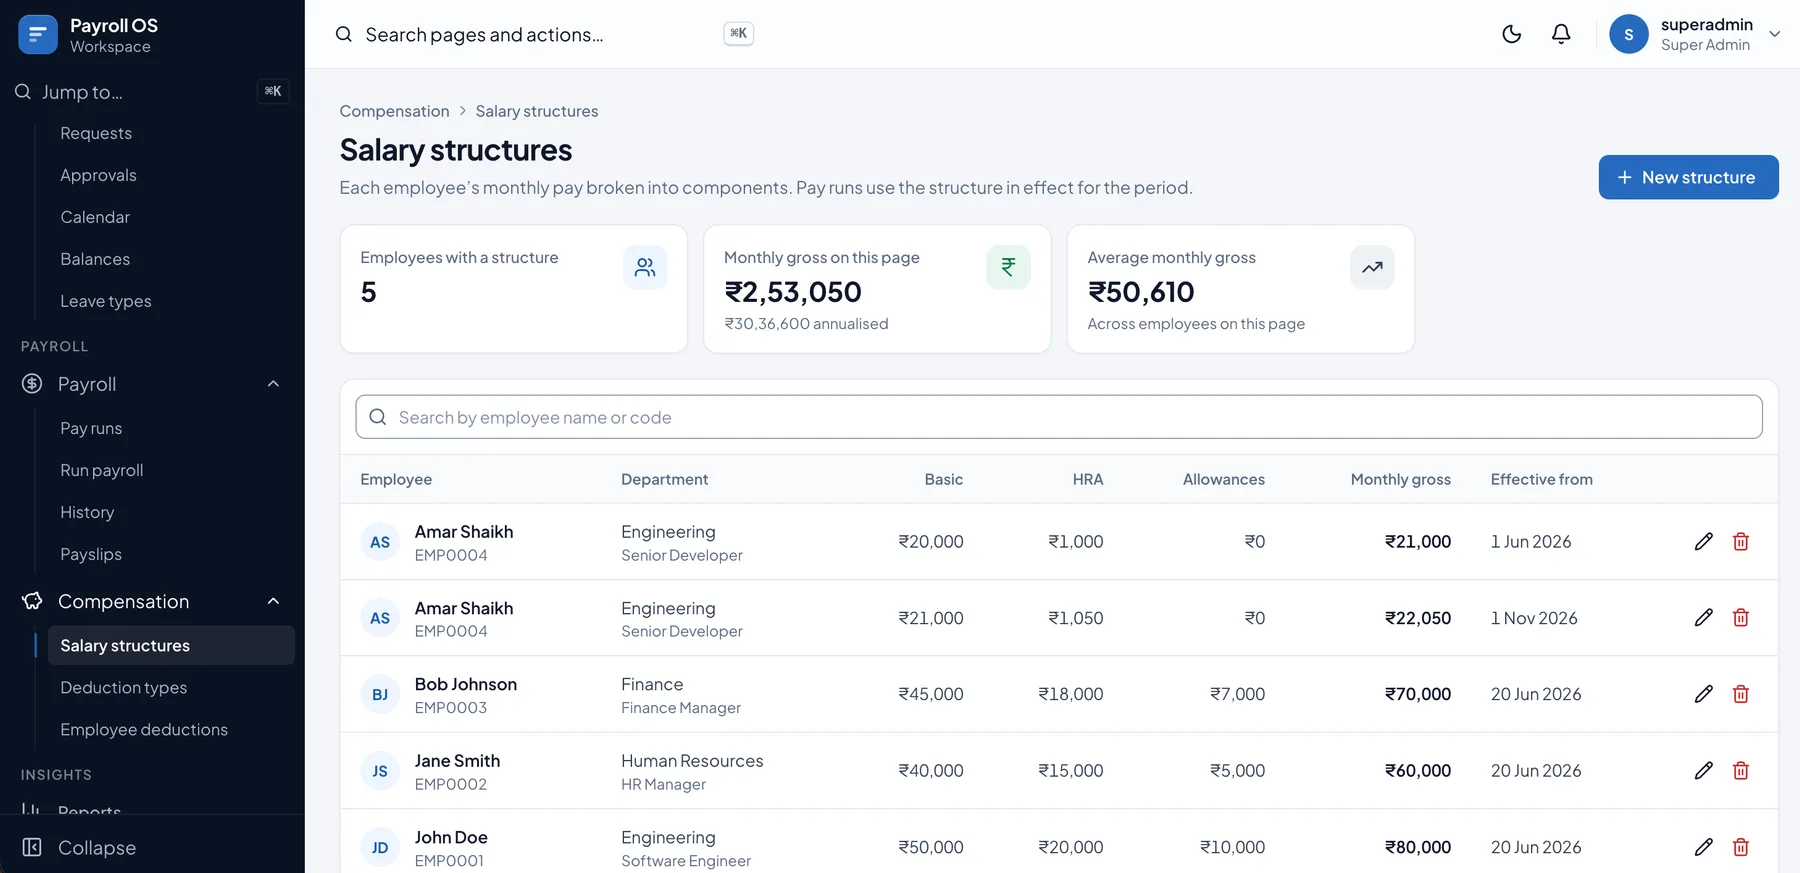The height and width of the screenshot is (873, 1800).
Task: Edit Bob Johnson's salary structure
Action: click(x=1704, y=694)
